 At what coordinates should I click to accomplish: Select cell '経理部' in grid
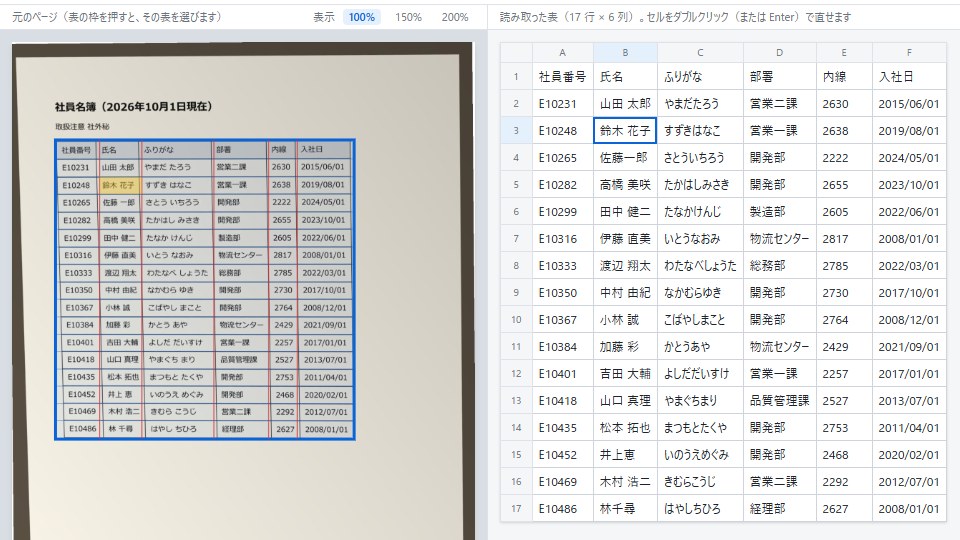779,508
